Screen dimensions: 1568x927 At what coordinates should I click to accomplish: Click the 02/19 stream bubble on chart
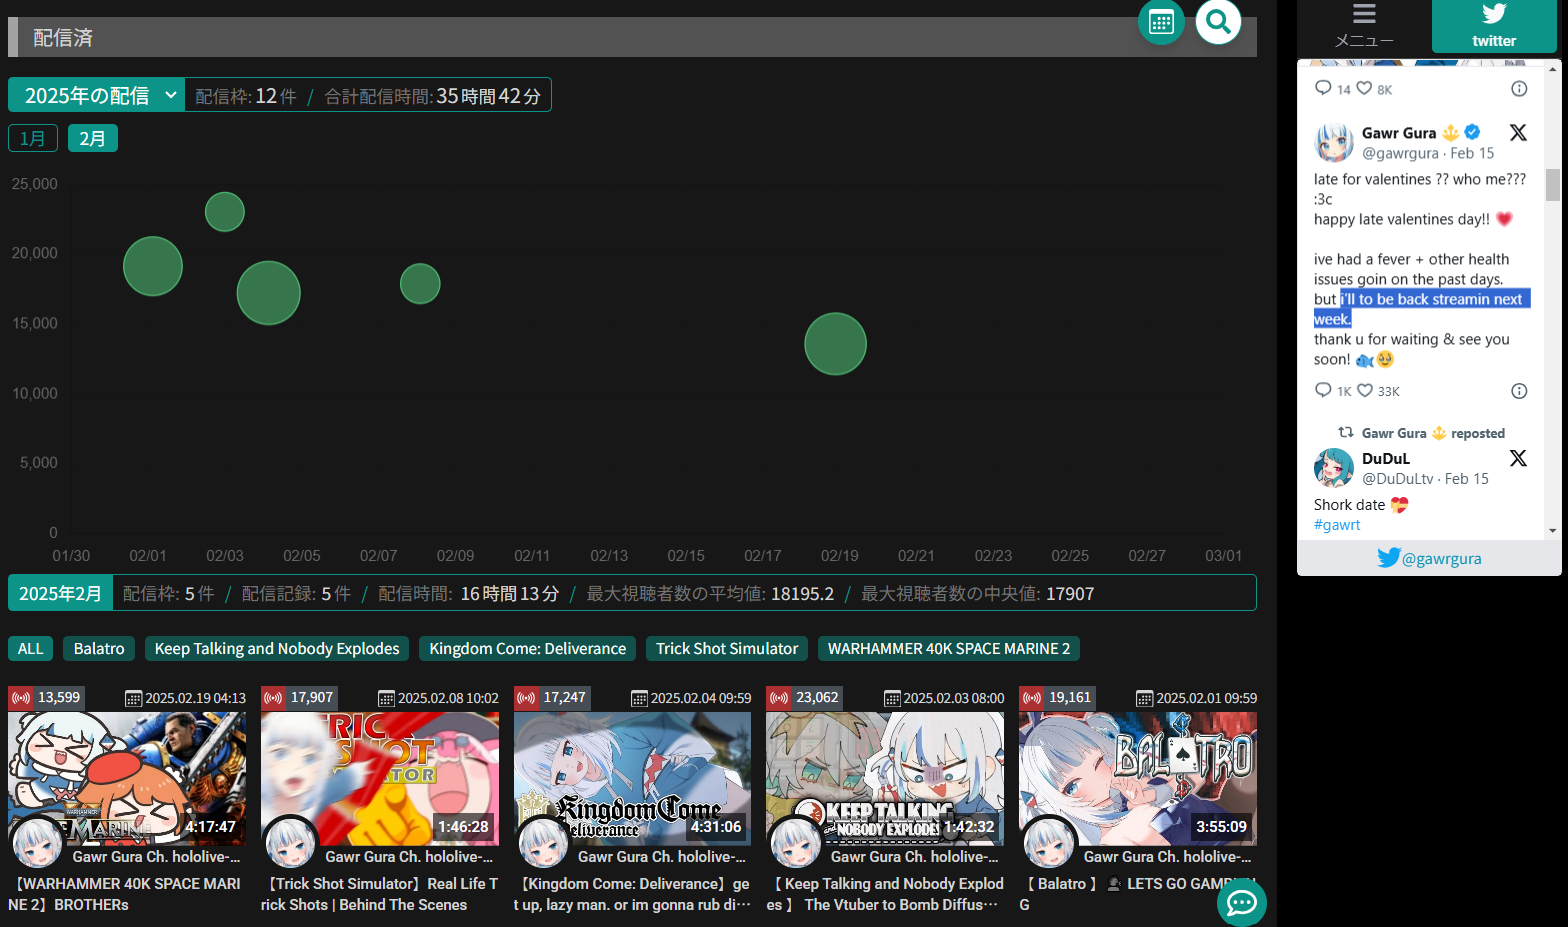835,344
